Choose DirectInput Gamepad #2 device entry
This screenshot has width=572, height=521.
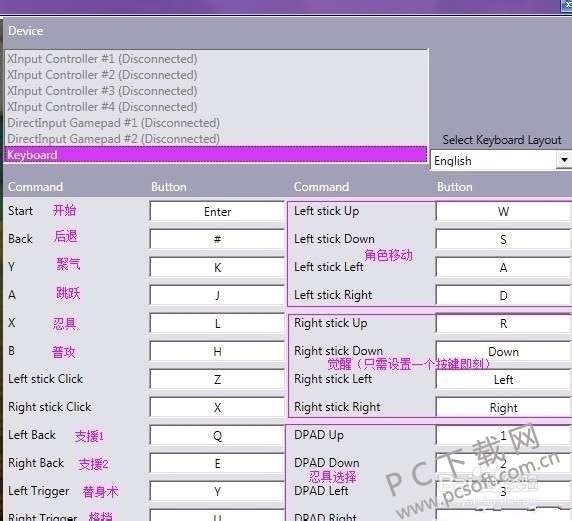[x=216, y=139]
